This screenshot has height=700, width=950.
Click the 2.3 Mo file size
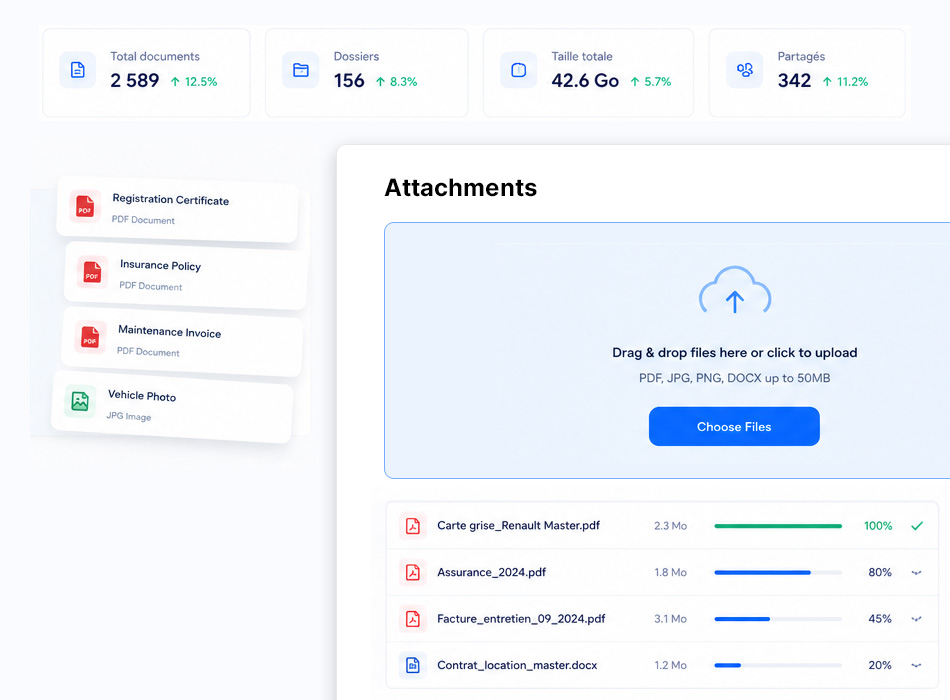coord(670,526)
